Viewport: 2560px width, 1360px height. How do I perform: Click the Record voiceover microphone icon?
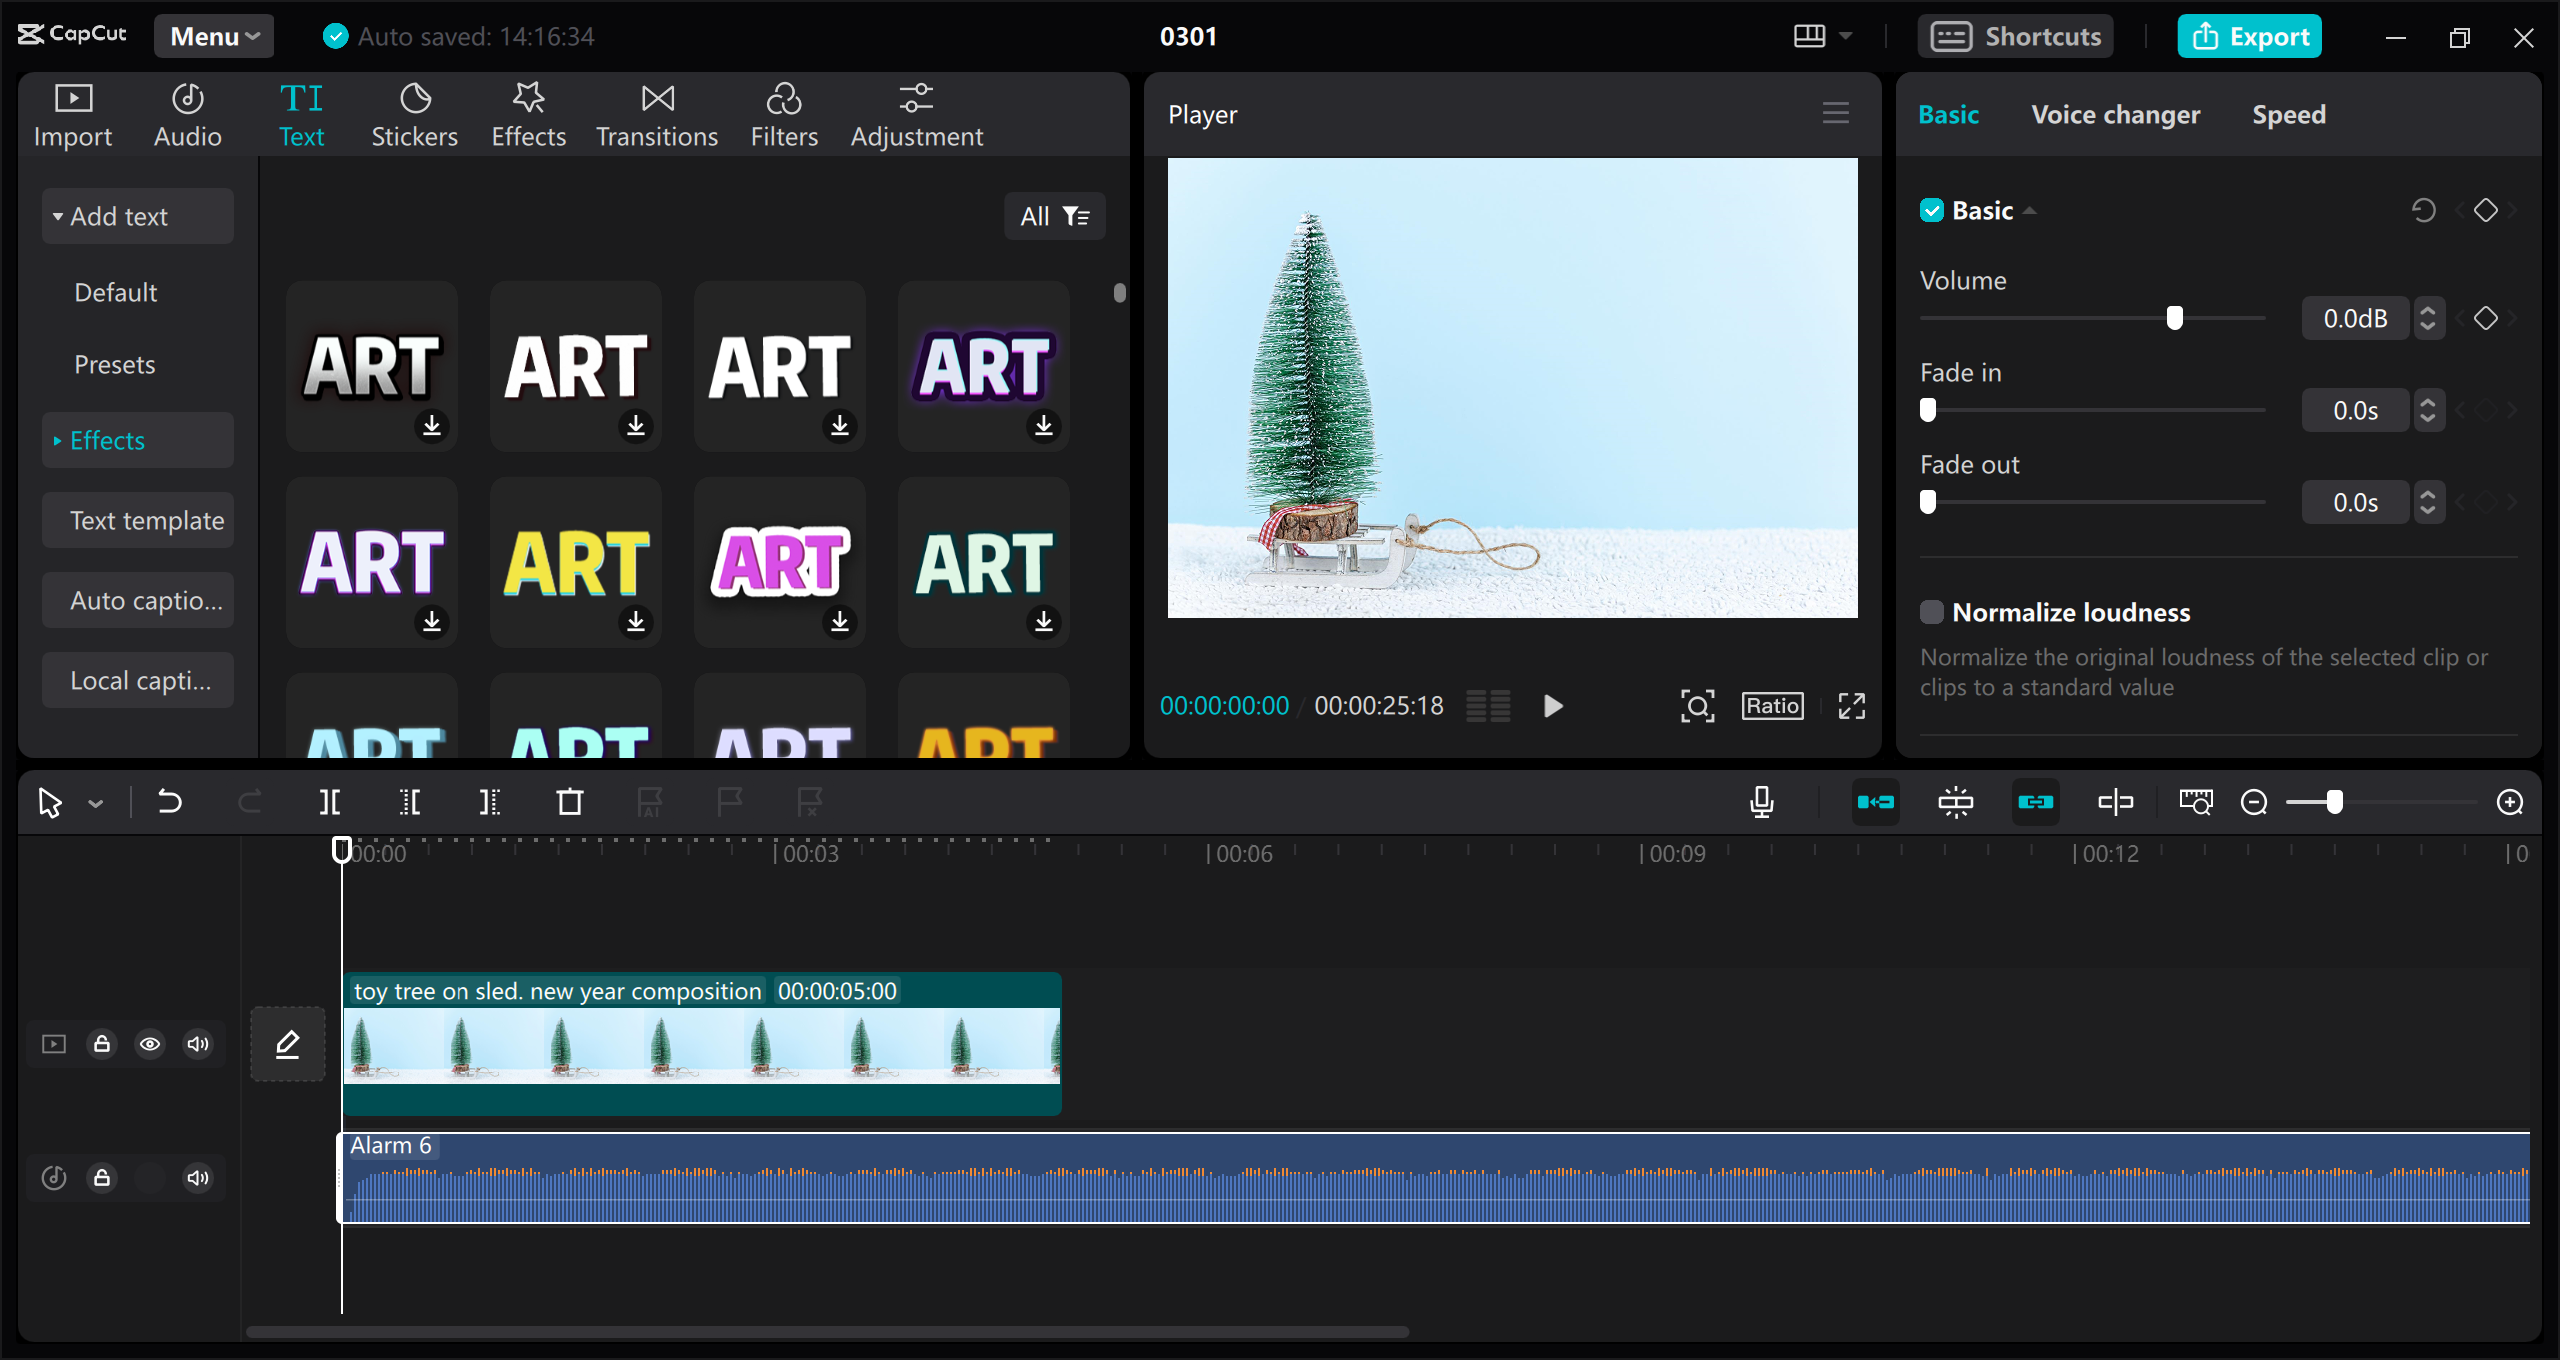coord(1761,801)
